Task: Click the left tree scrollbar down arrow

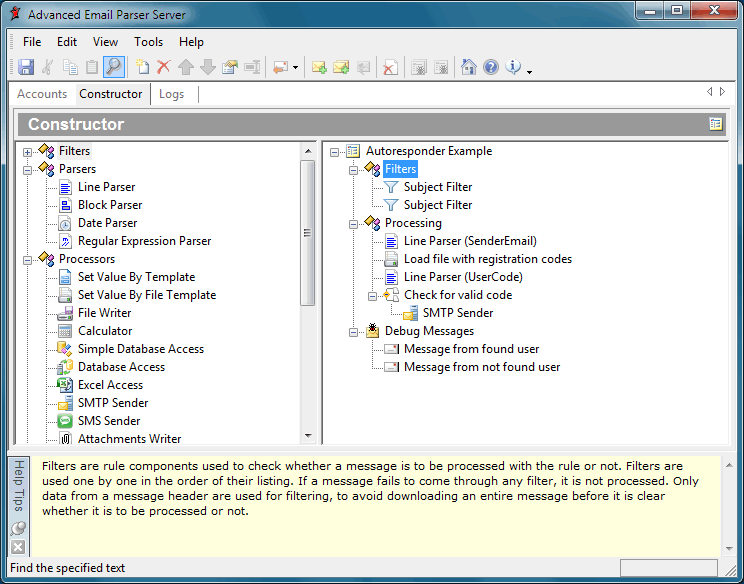Action: pyautogui.click(x=308, y=435)
